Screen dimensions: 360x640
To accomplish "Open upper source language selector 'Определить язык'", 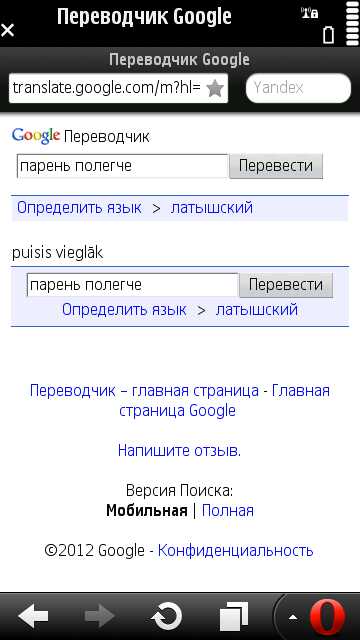I will [x=79, y=208].
